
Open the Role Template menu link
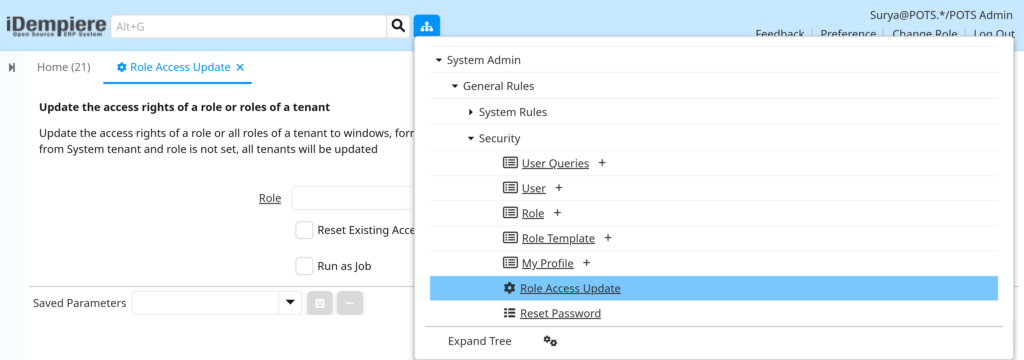pyautogui.click(x=558, y=238)
